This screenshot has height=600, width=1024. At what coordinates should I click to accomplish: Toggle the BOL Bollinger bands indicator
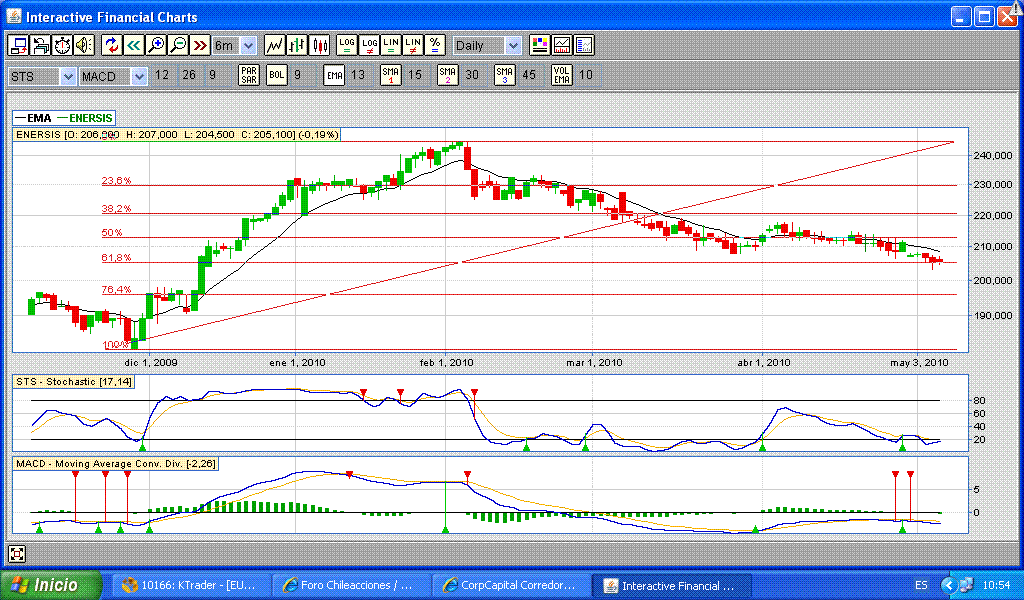point(276,75)
